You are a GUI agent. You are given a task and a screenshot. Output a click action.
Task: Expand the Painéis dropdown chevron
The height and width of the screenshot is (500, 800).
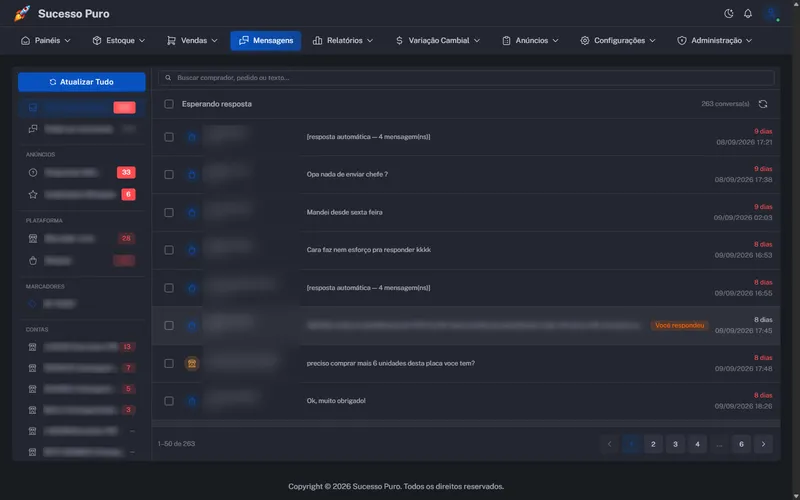pyautogui.click(x=67, y=41)
